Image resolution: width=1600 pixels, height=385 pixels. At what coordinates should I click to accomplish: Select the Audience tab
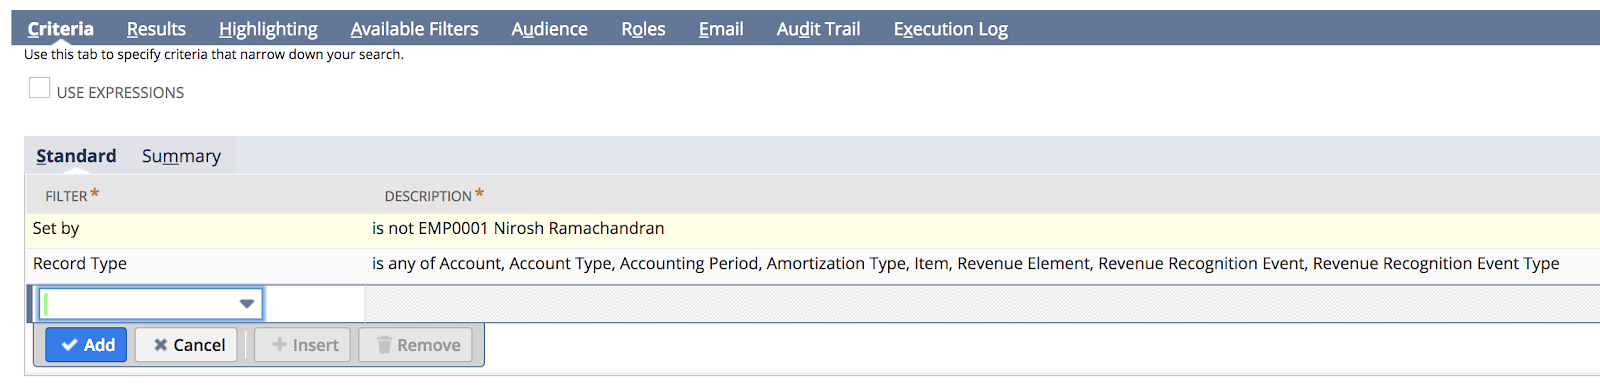(549, 29)
